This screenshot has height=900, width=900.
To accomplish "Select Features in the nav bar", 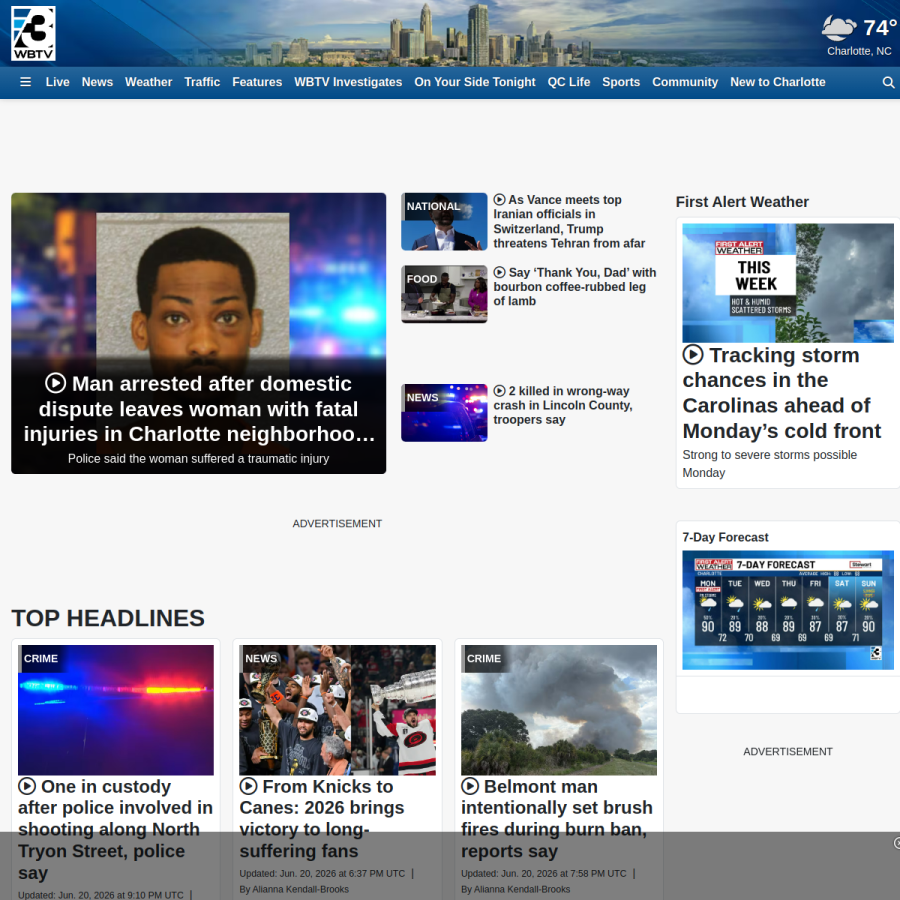I will (x=257, y=82).
